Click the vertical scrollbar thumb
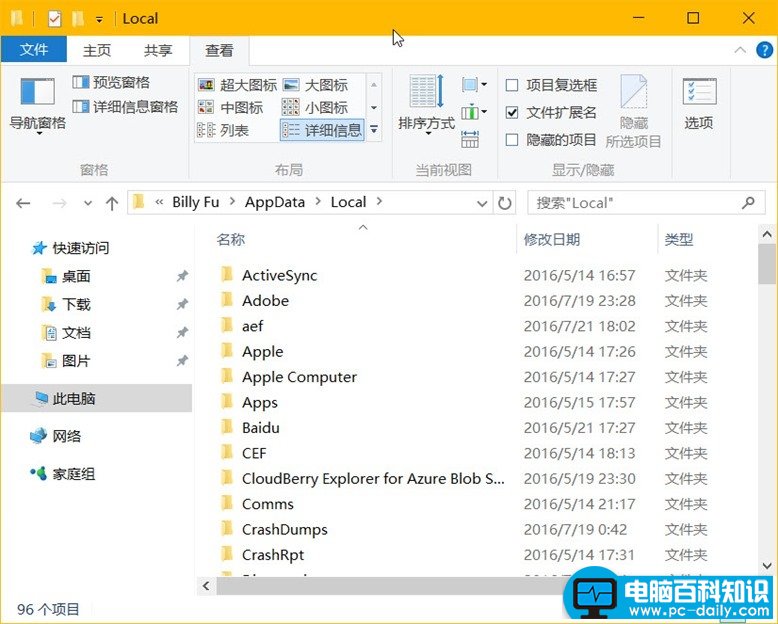Image resolution: width=778 pixels, height=624 pixels. pos(767,263)
